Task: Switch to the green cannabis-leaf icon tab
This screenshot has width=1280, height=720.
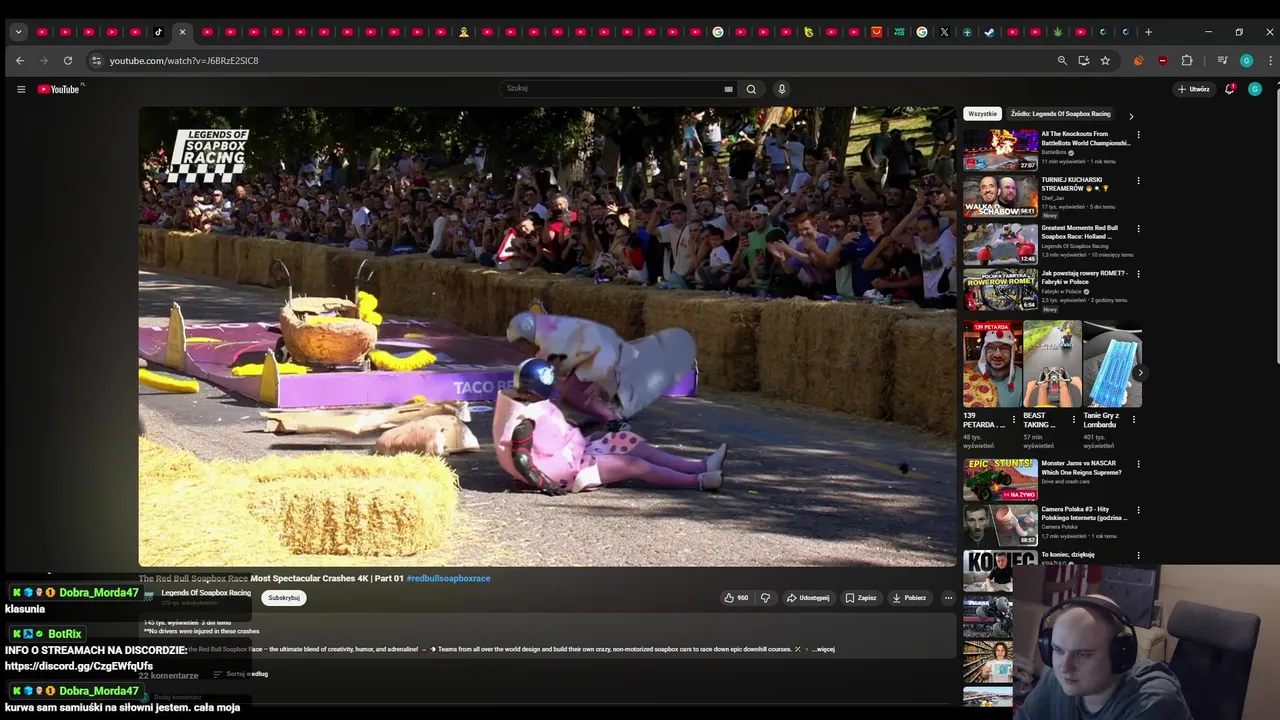Action: tap(1058, 32)
